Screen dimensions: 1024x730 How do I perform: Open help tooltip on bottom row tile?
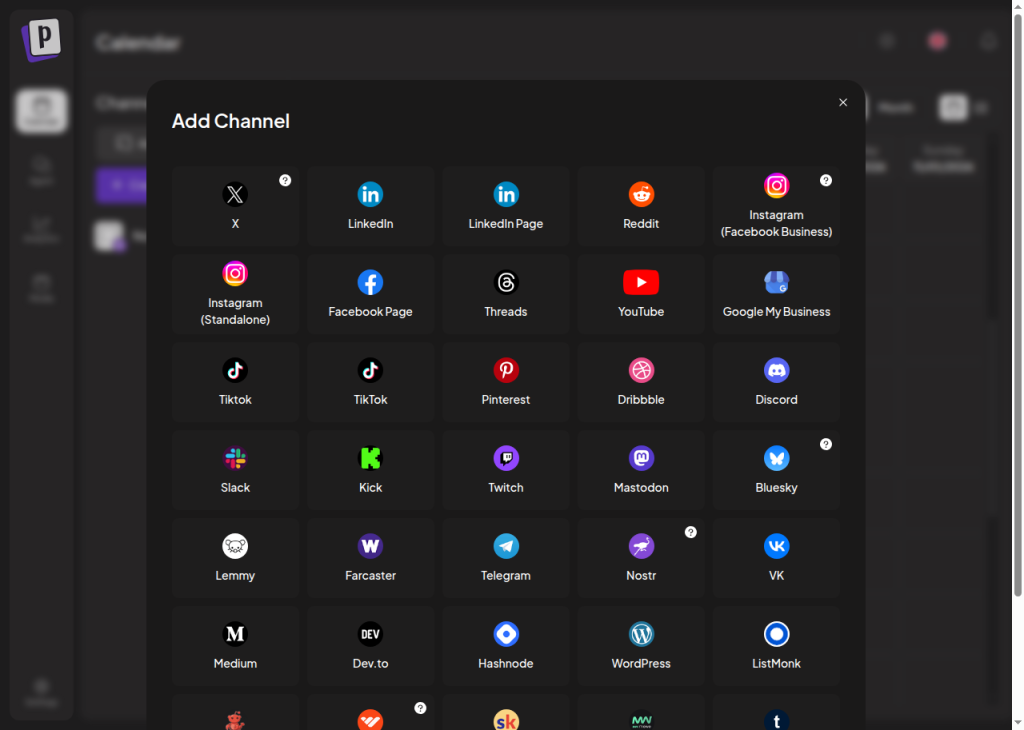click(420, 708)
